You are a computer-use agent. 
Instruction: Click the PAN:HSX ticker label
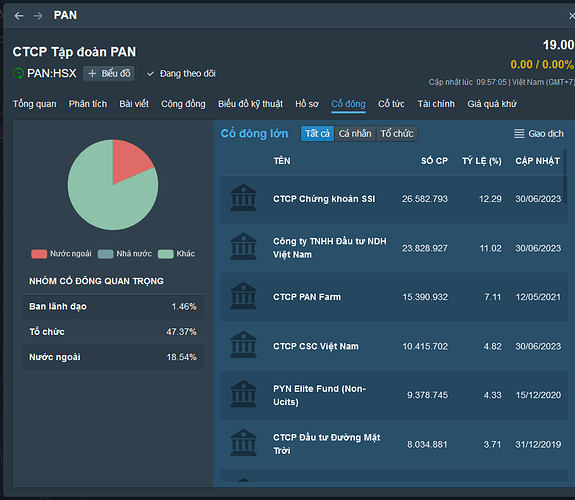[x=52, y=73]
